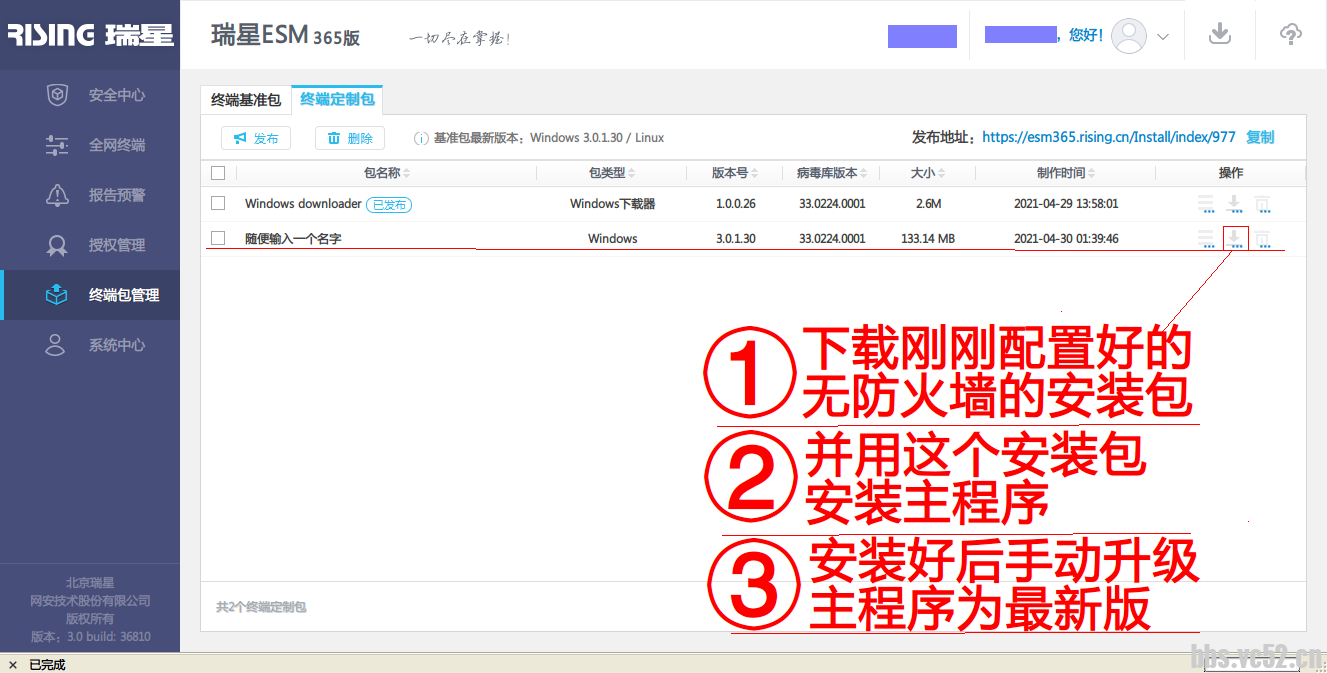Viewport: 1327px width, 673px height.
Task: Click the 删除 button
Action: pos(350,138)
